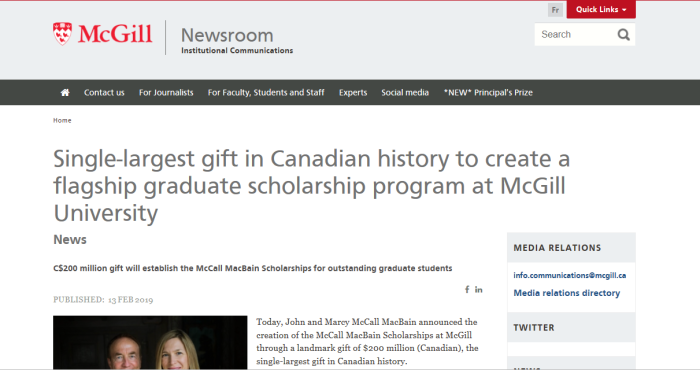700x370 pixels.
Task: Open the For Journalists menu item
Action: [166, 92]
